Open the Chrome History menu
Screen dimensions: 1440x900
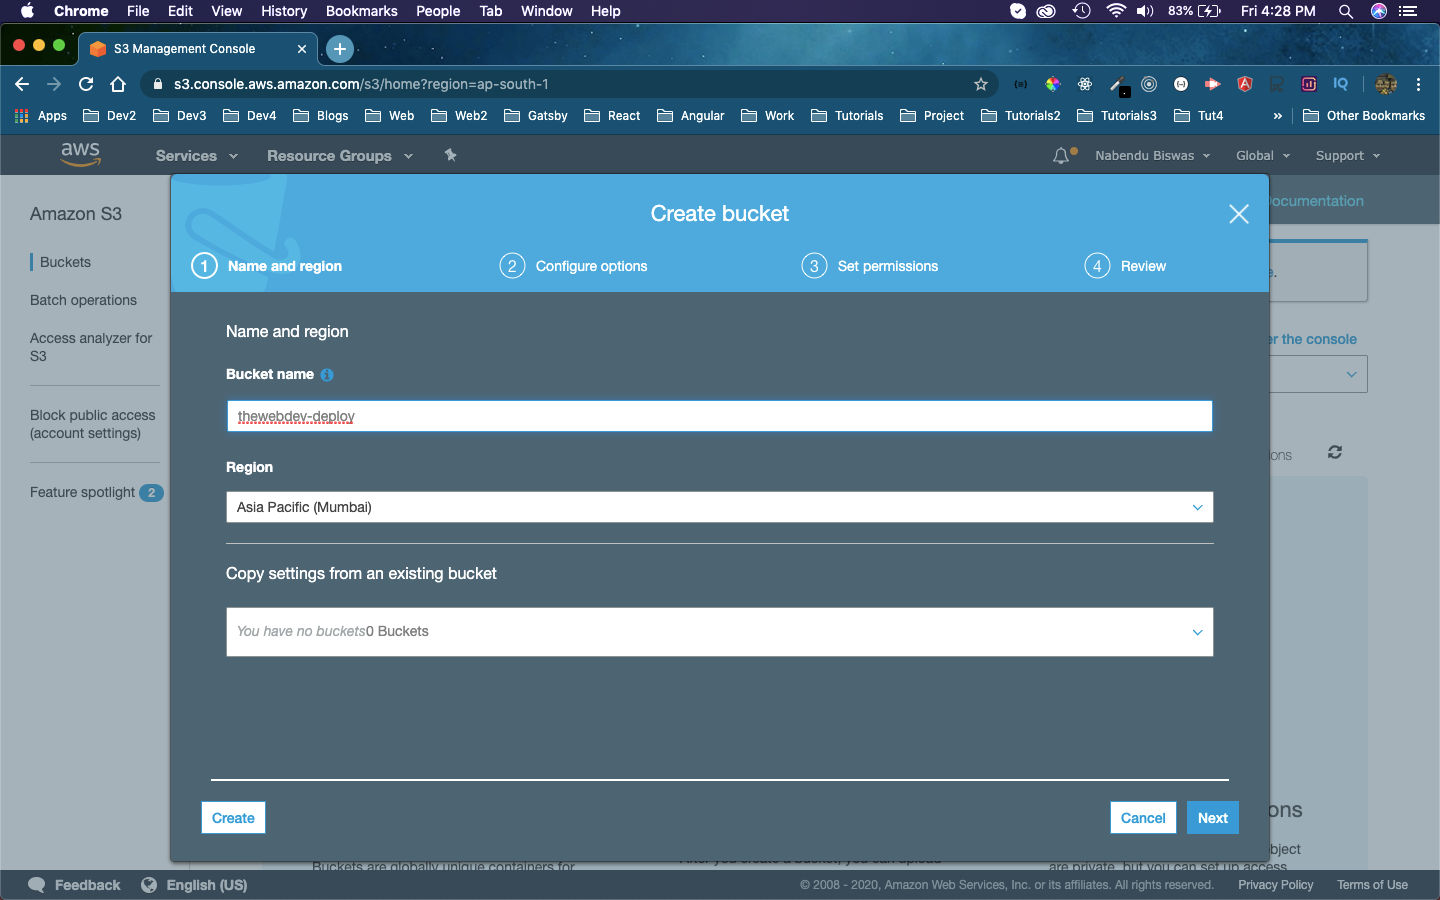(284, 11)
